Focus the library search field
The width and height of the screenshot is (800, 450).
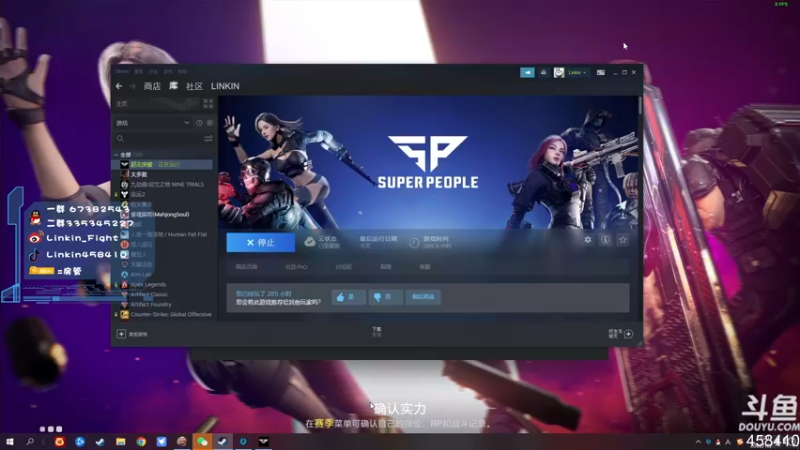[158, 139]
